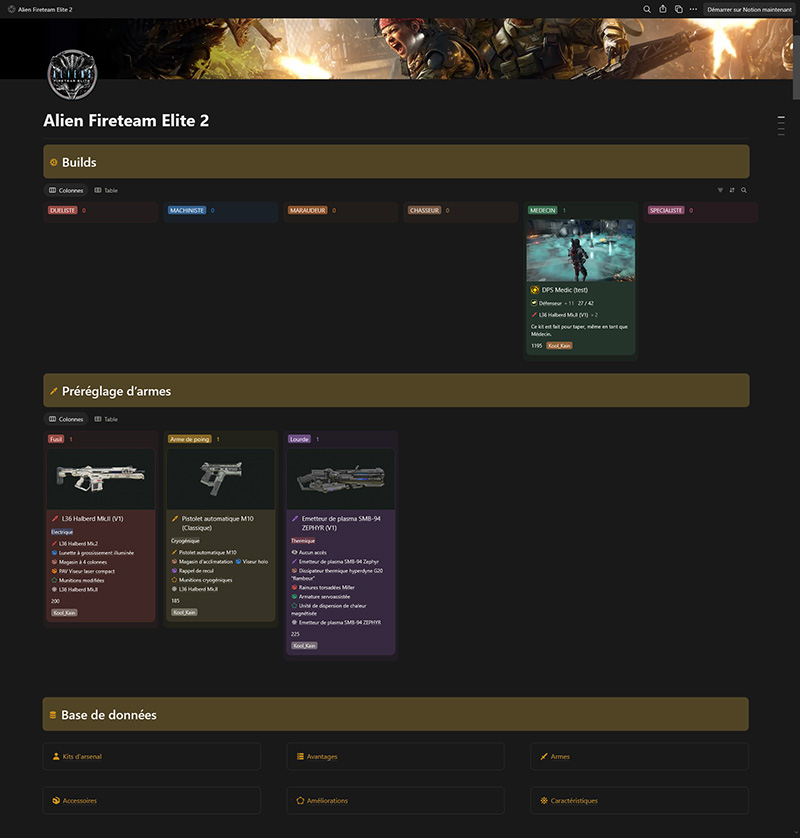Open the Kits d'arsenal database link

(x=152, y=756)
